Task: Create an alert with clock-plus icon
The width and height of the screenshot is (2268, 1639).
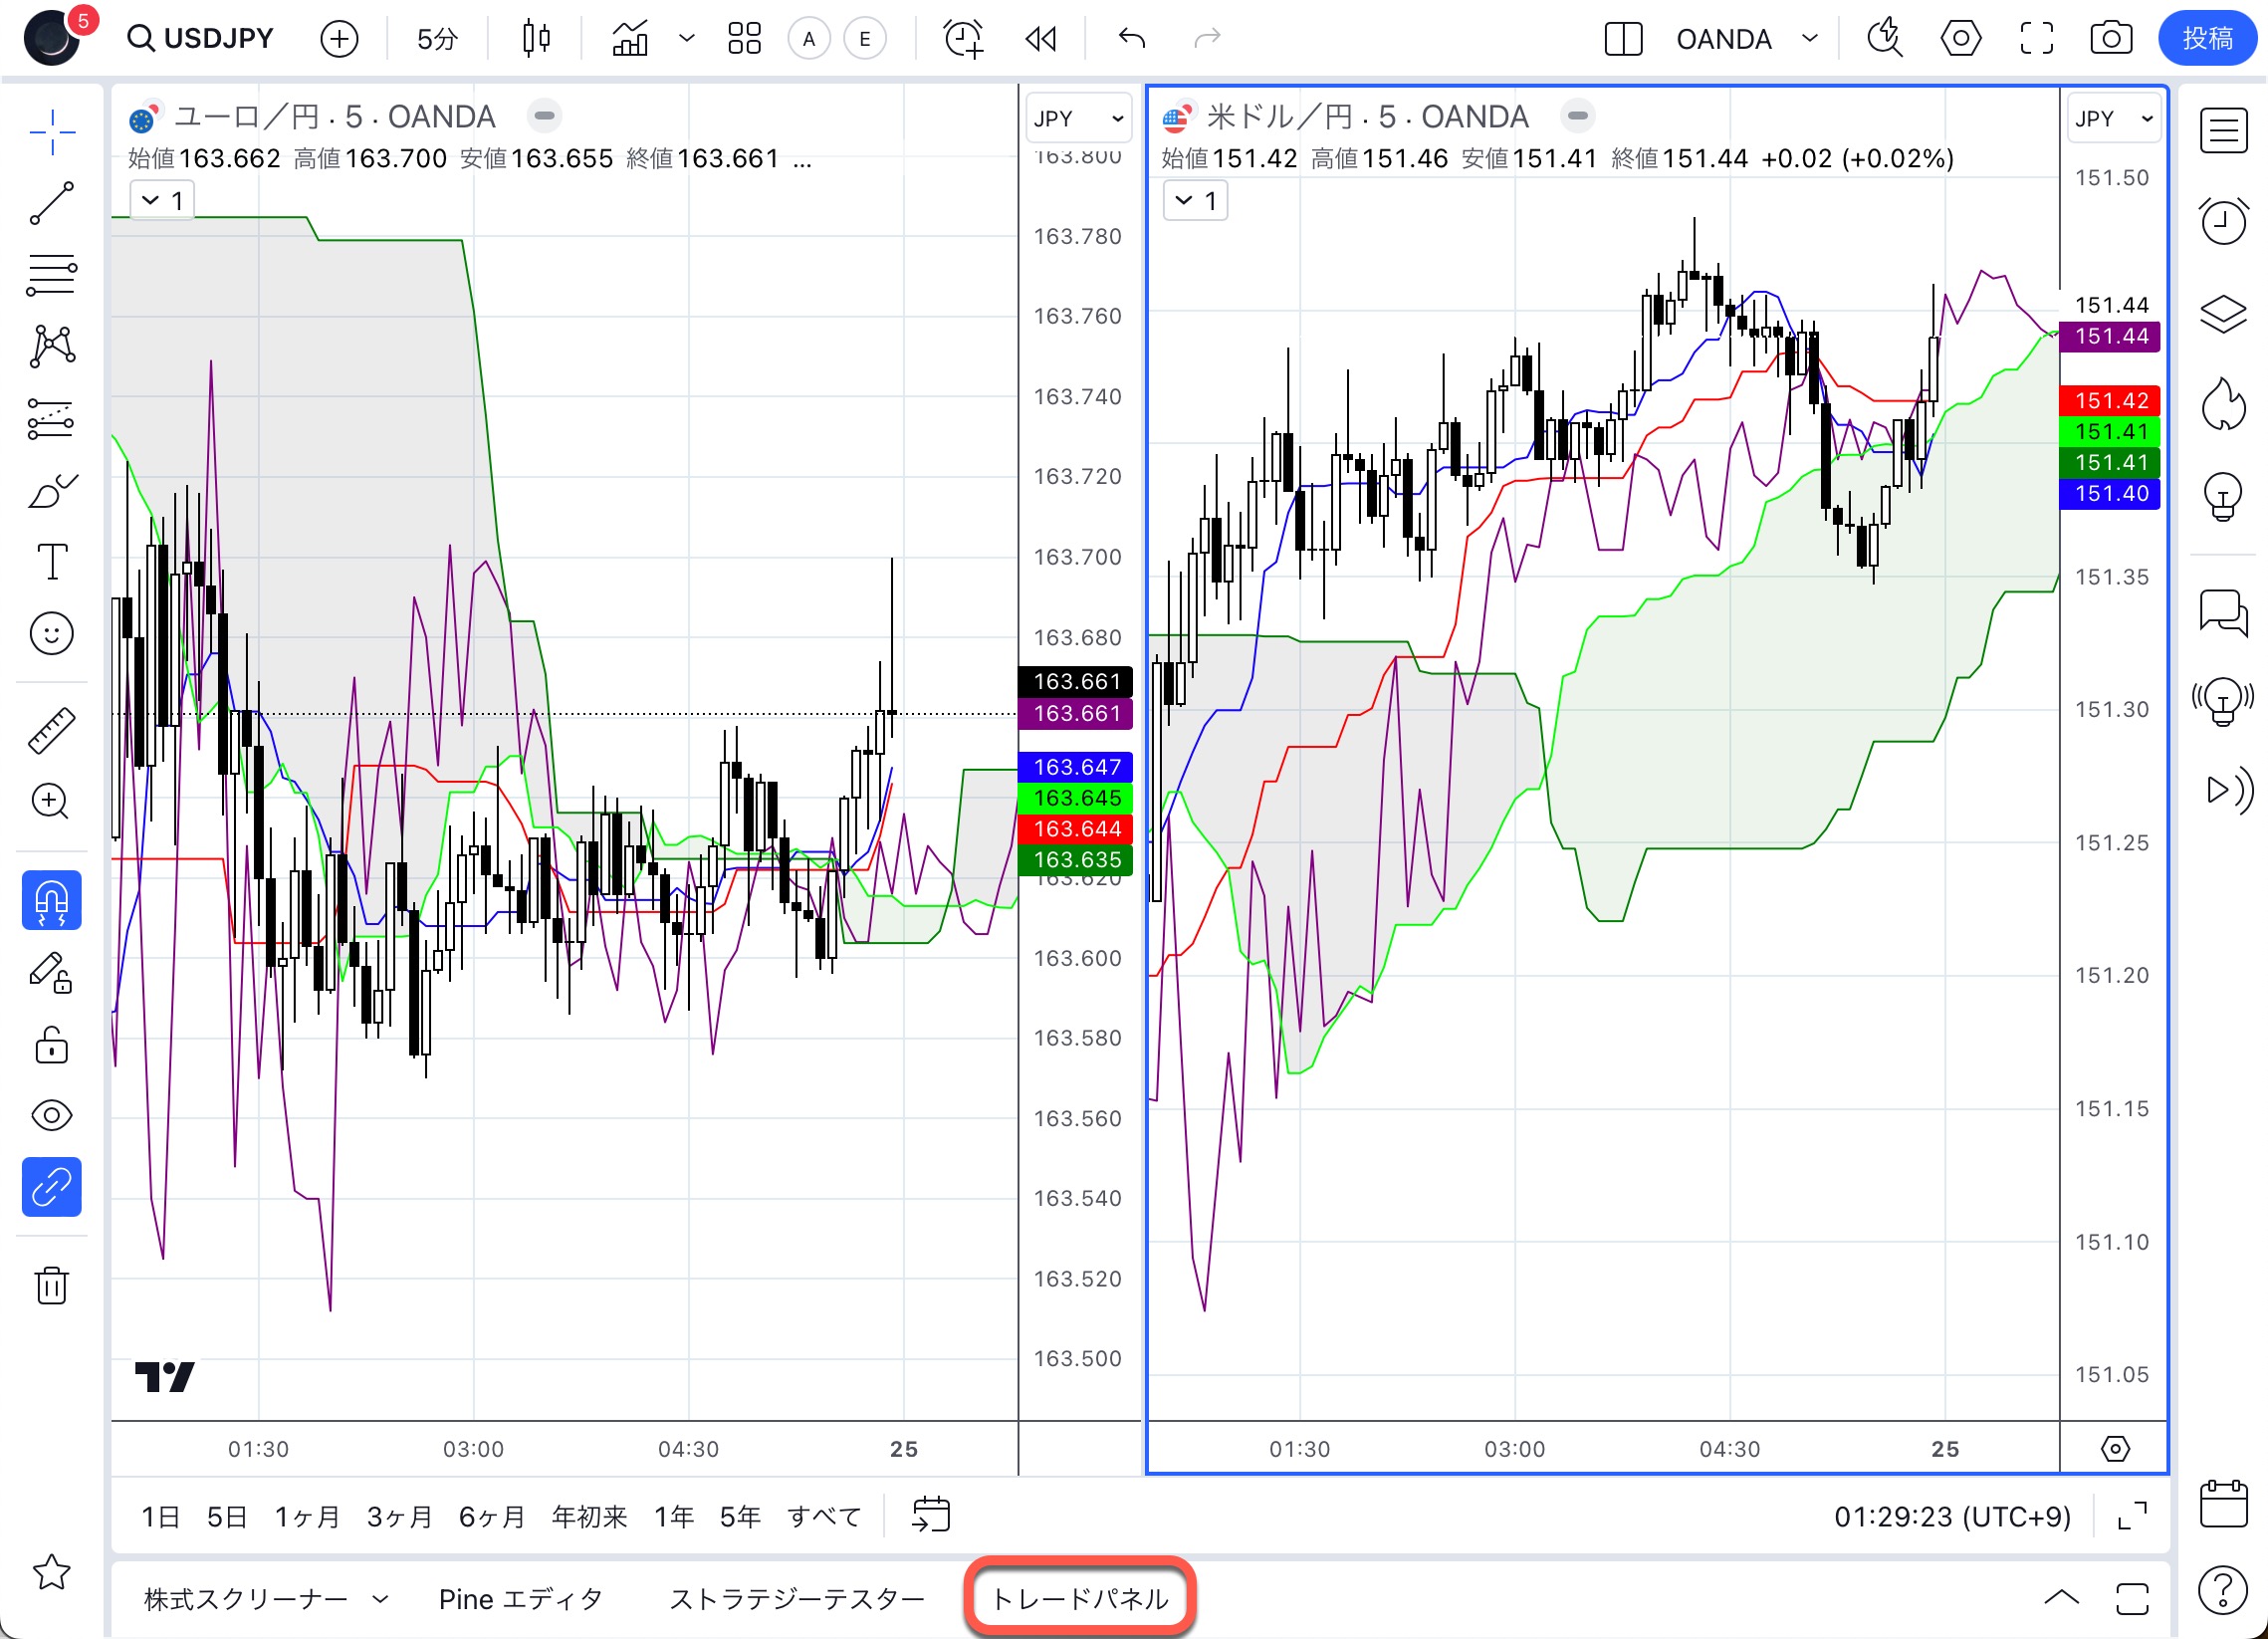Action: [963, 39]
